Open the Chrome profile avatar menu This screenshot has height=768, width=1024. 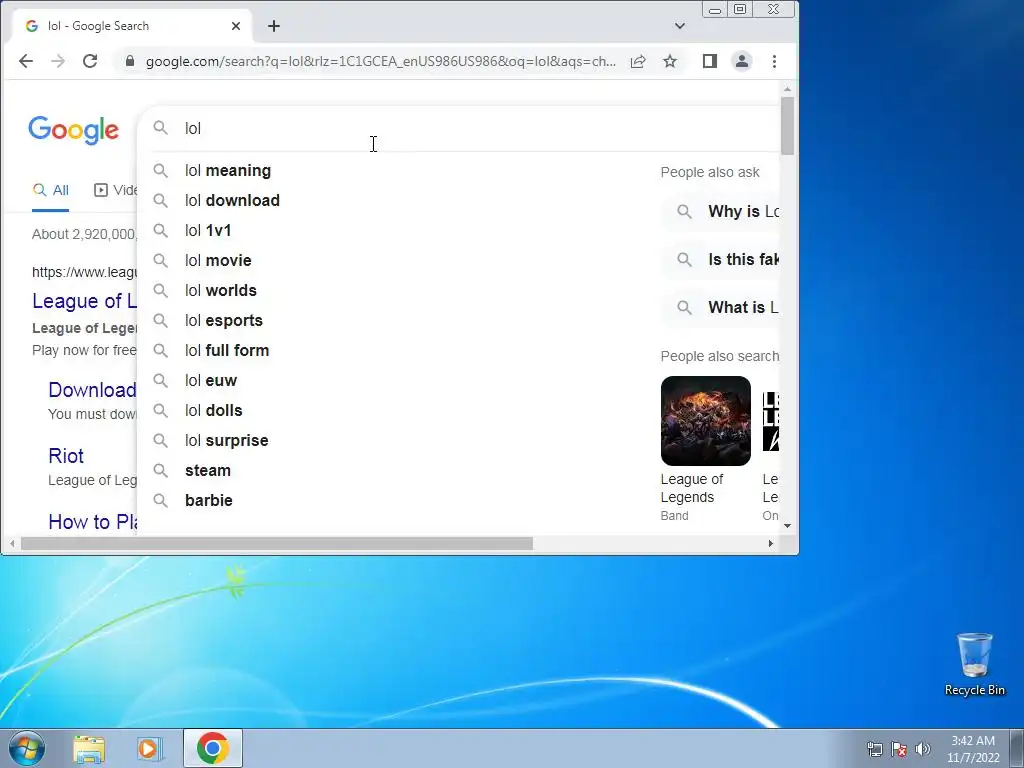(742, 61)
